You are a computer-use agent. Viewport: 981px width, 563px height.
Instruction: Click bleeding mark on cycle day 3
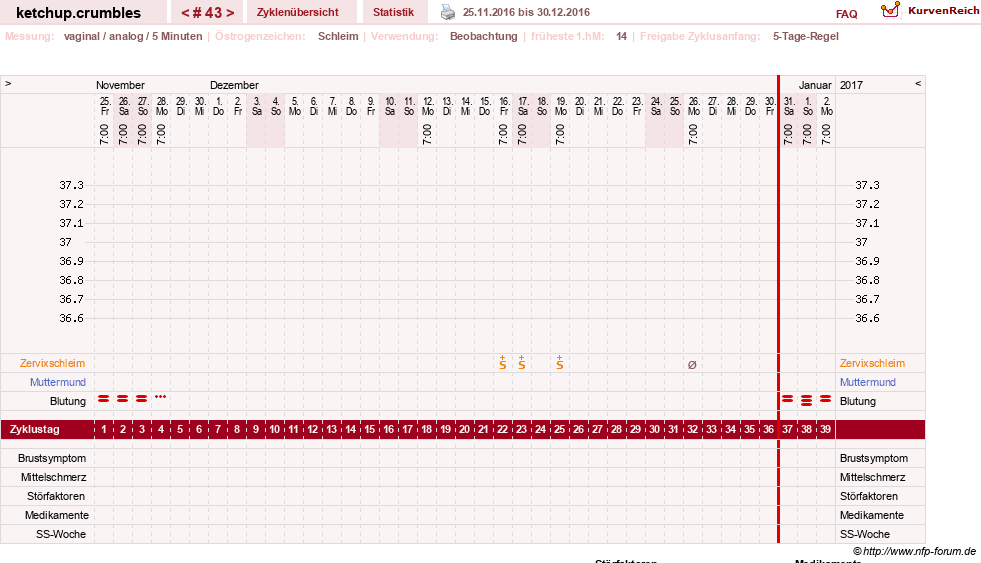coord(142,398)
